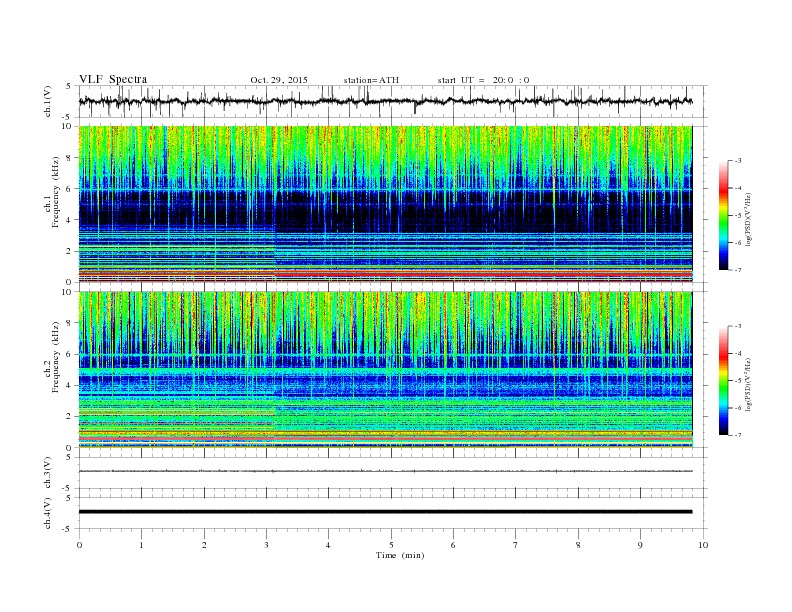Click the "3" tick label on the time axis
This screenshot has height=612, width=792.
click(x=266, y=545)
